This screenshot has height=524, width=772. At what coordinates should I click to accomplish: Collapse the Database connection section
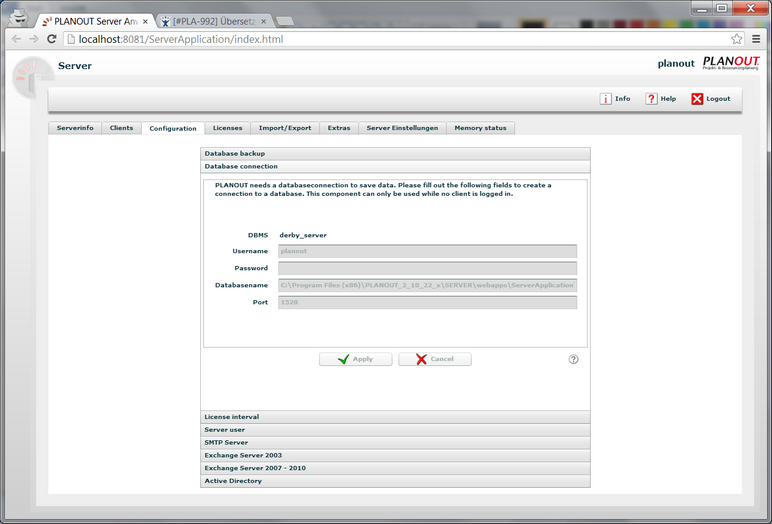(395, 166)
